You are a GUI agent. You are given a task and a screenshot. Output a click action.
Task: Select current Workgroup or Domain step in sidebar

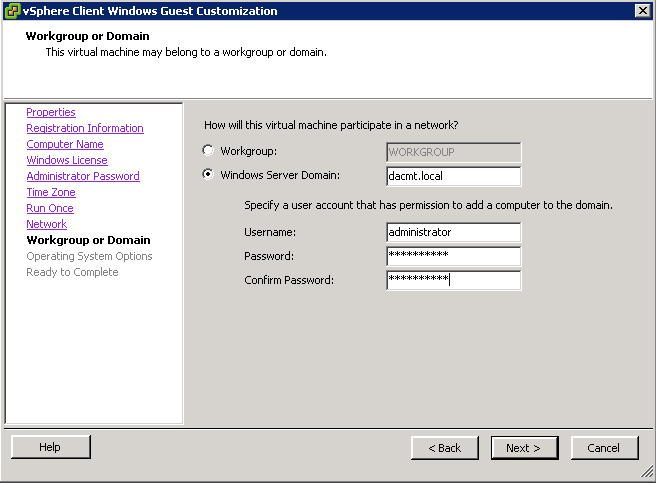coord(88,240)
